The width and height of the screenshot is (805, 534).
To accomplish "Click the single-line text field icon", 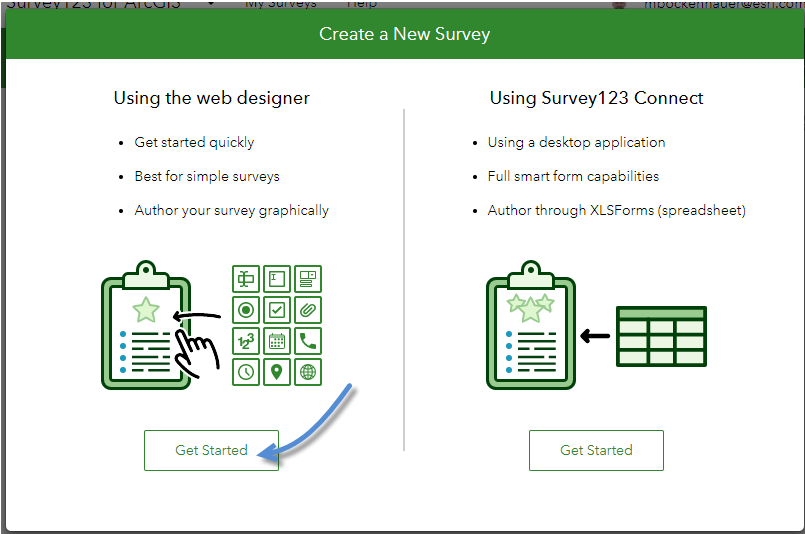I will (x=246, y=279).
